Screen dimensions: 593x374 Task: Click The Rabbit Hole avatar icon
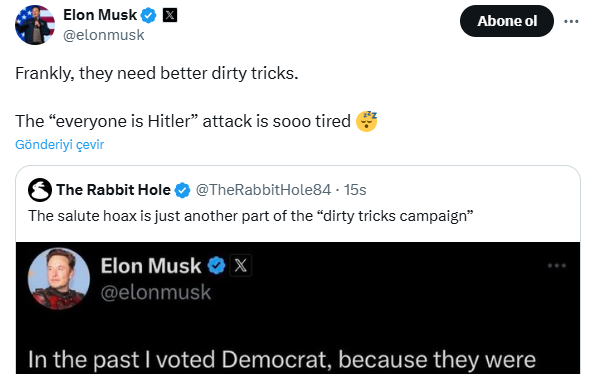point(40,190)
